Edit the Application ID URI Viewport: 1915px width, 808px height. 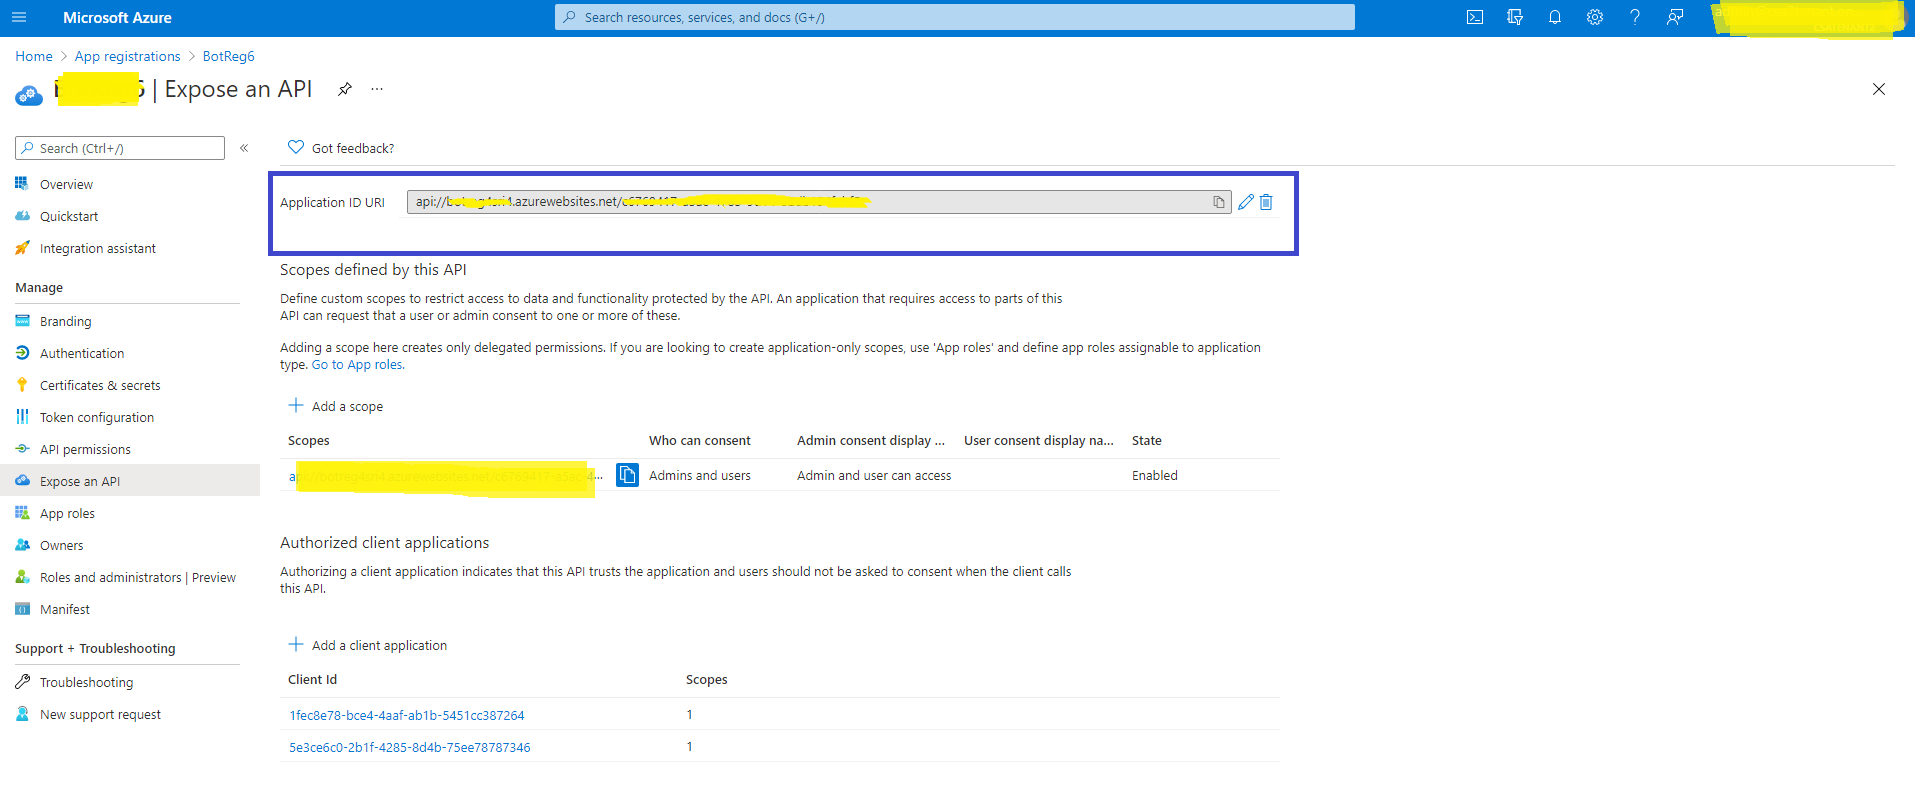pyautogui.click(x=1246, y=202)
